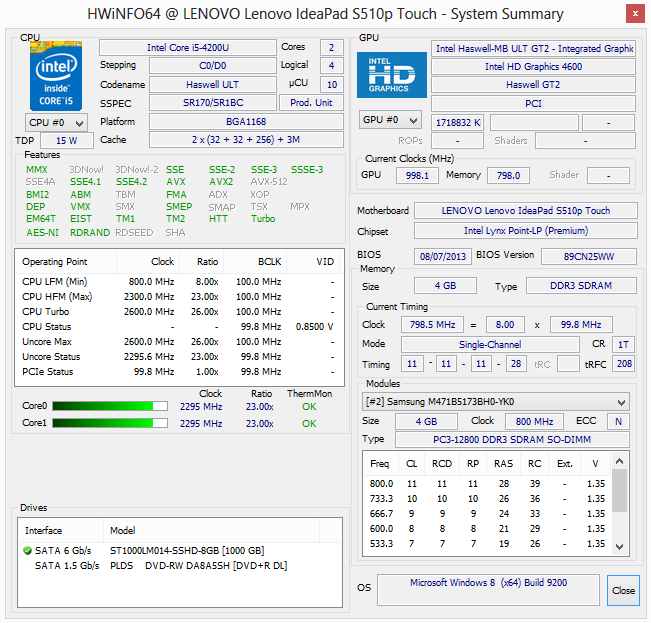Click the Close button at bottom right
Viewport: 651px width, 623px height.
[623, 590]
